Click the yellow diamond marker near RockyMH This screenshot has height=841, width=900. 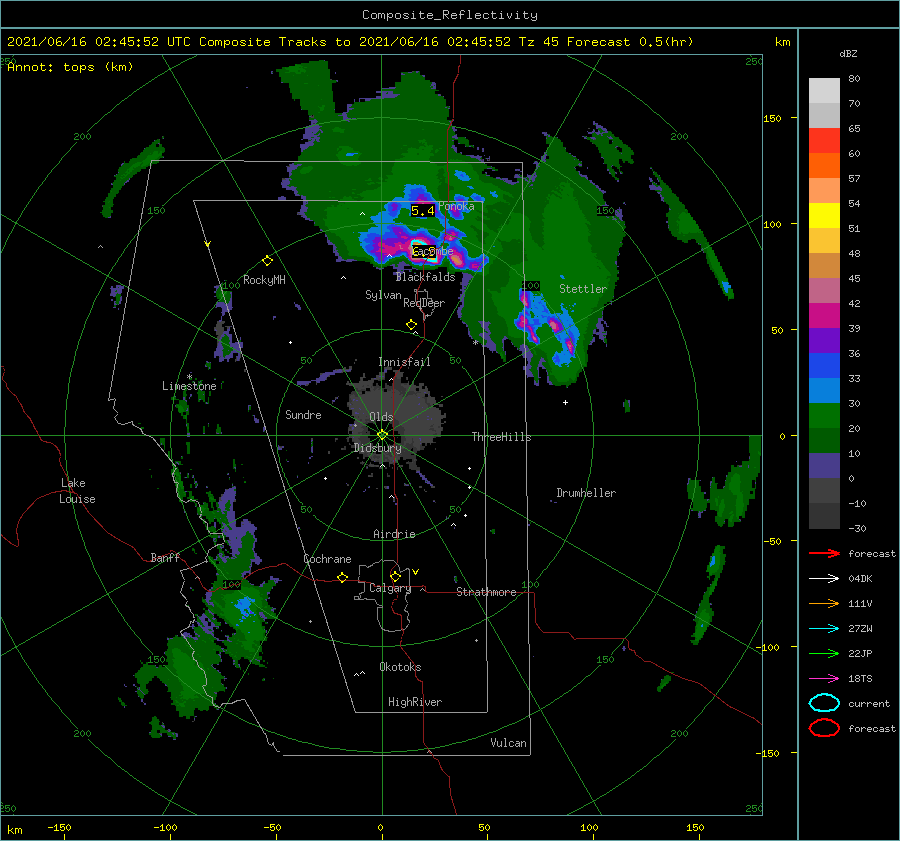click(267, 261)
